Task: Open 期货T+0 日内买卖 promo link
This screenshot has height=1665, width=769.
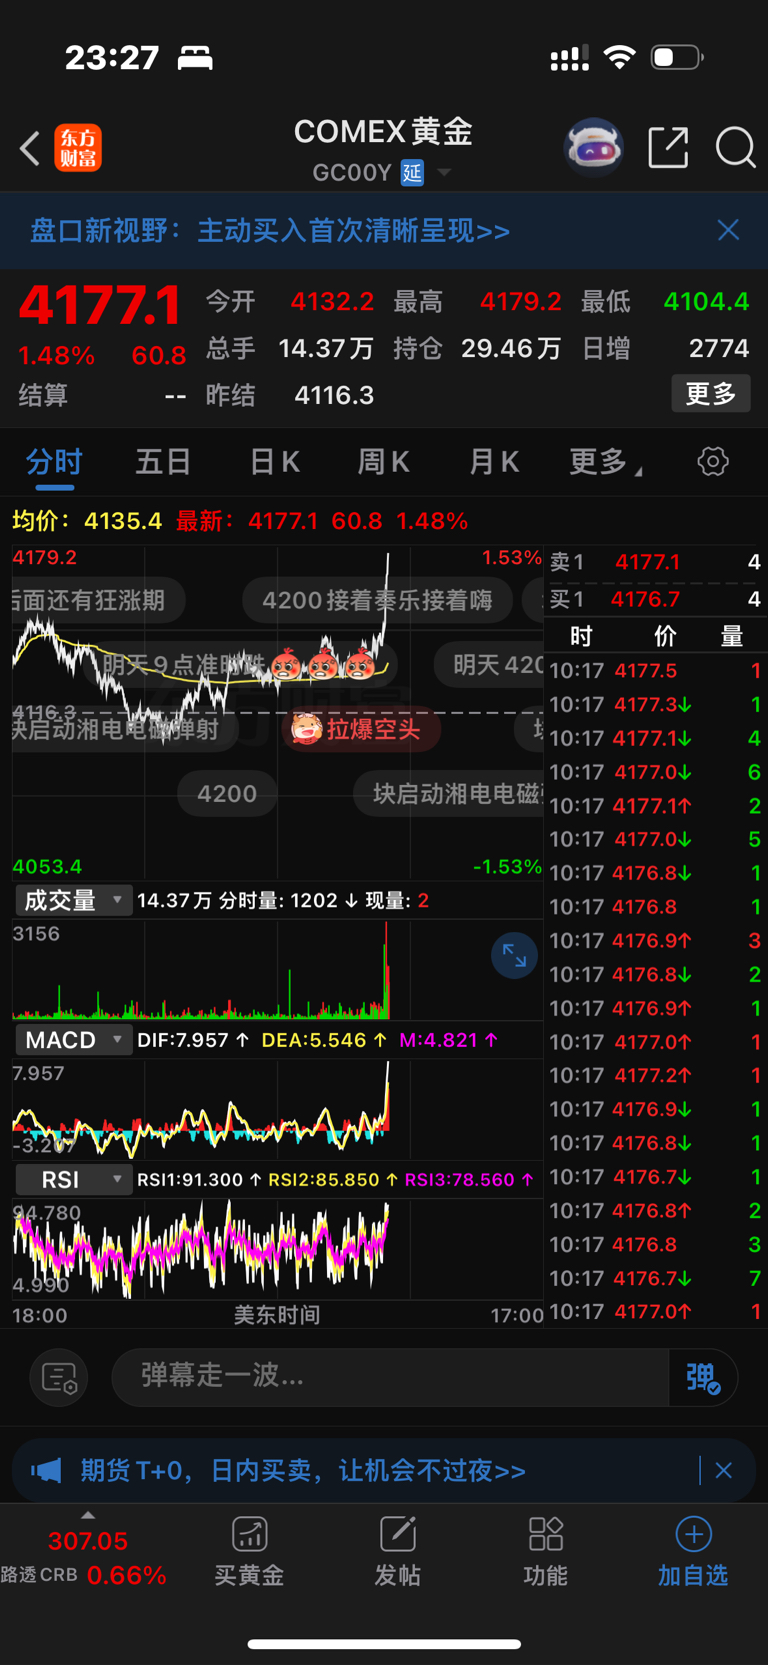Action: point(303,1470)
